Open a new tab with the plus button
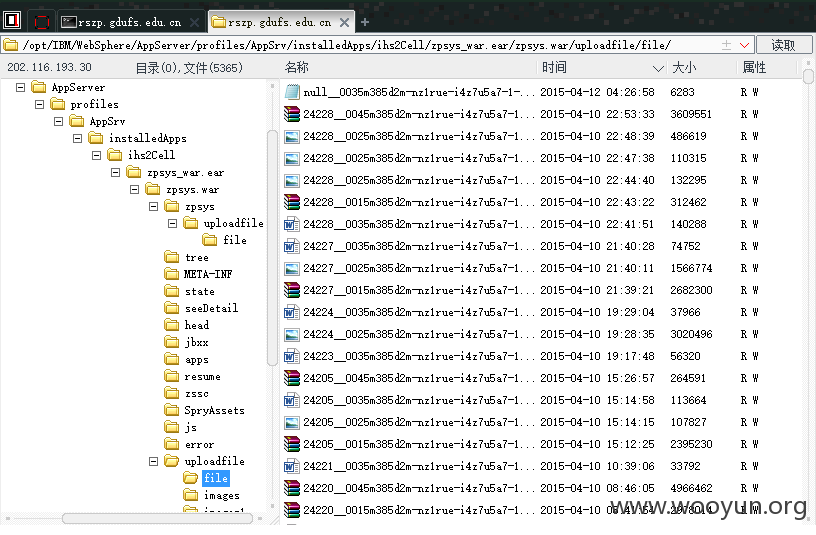The width and height of the screenshot is (816, 535). pyautogui.click(x=365, y=22)
